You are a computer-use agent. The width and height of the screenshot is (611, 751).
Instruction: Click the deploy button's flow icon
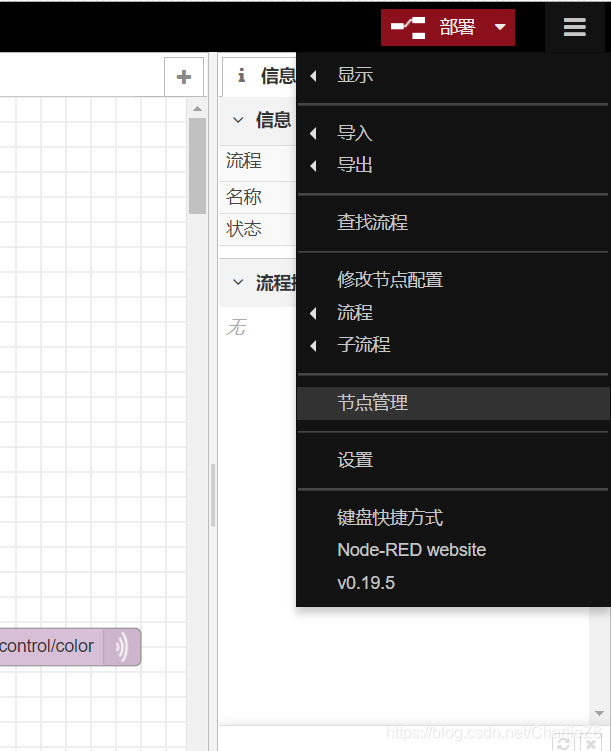tap(408, 28)
